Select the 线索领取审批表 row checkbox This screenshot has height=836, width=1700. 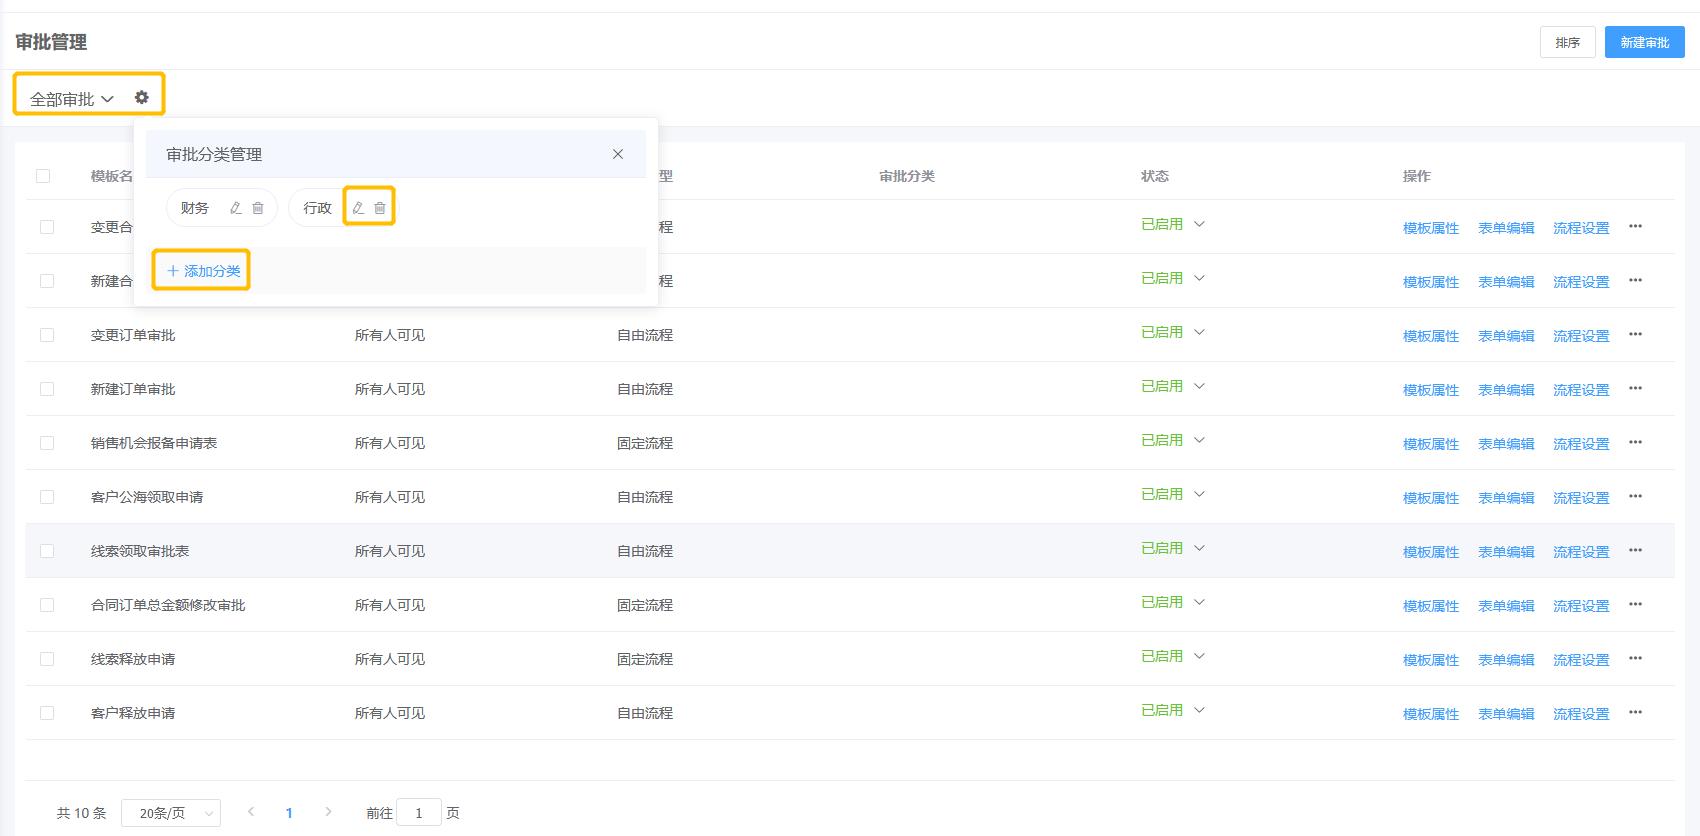[x=47, y=551]
